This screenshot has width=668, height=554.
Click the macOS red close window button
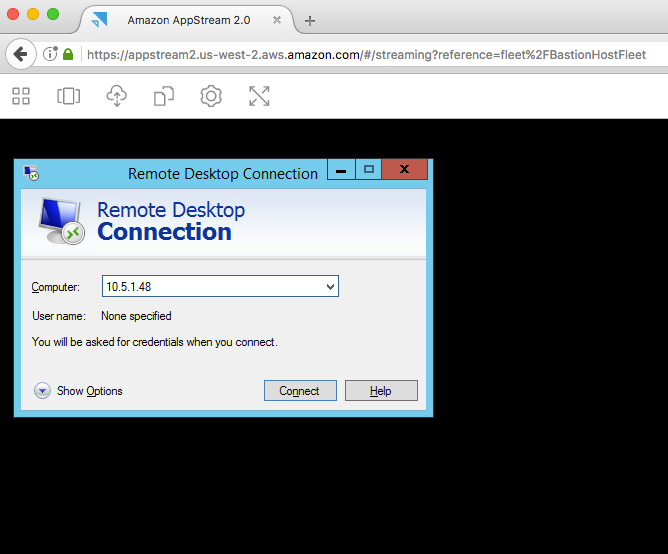click(13, 14)
